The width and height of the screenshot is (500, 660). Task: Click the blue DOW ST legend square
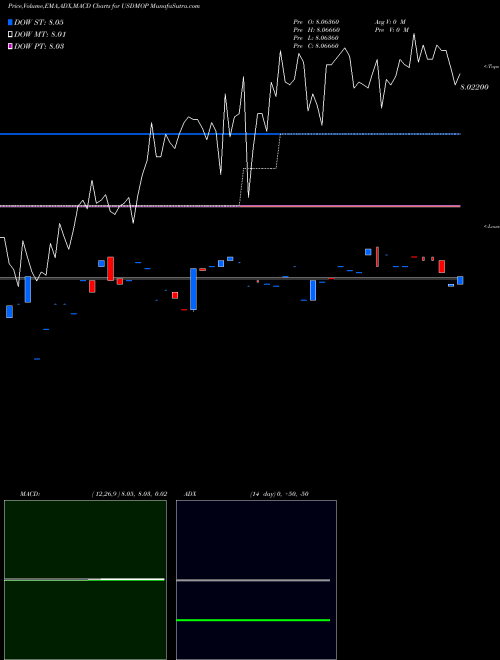[10, 22]
